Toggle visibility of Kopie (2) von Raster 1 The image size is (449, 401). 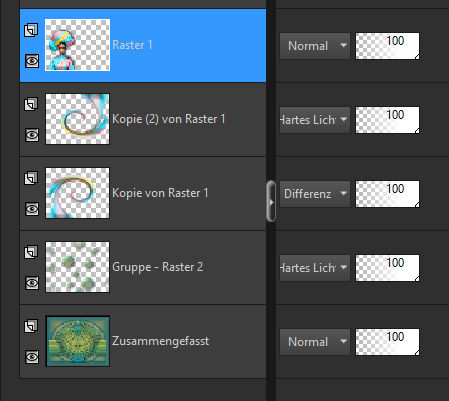point(32,135)
